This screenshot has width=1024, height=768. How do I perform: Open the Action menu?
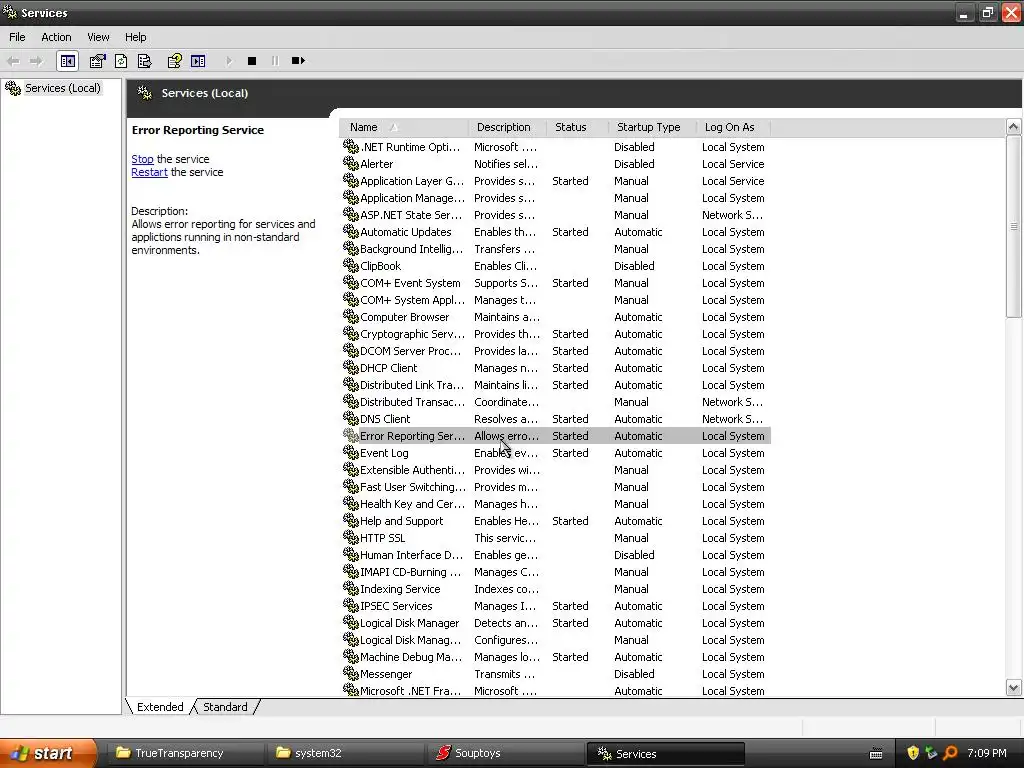coord(56,37)
